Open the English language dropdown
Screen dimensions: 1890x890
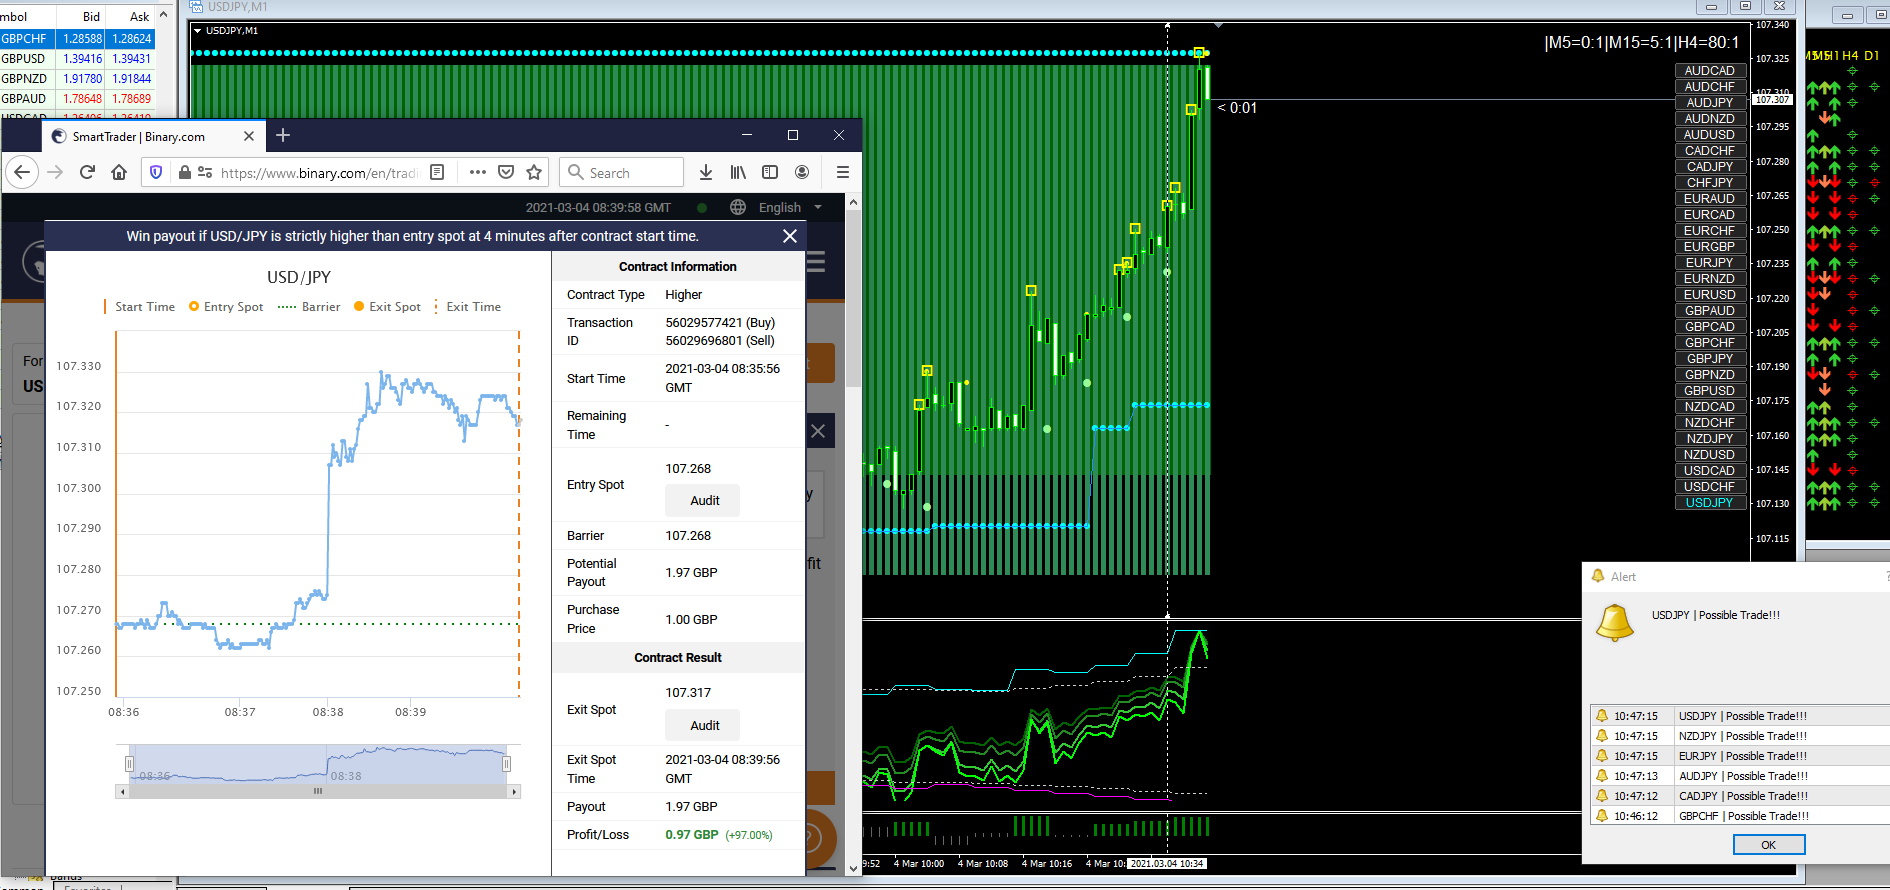point(790,207)
